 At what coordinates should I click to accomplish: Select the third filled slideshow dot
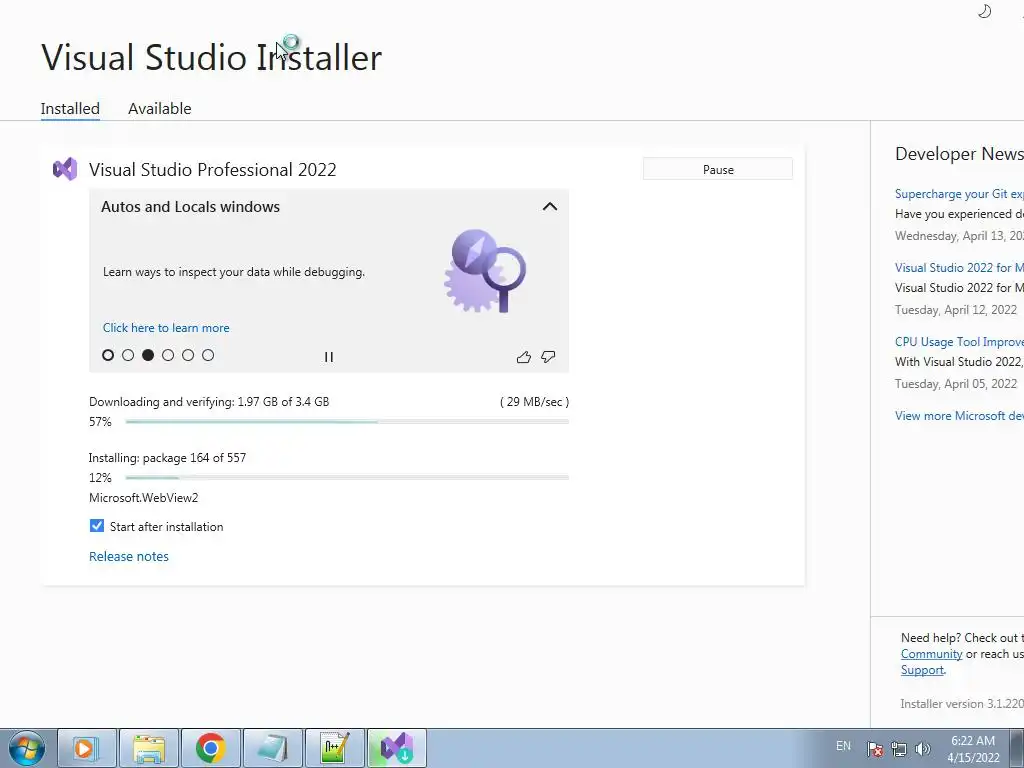click(x=148, y=355)
